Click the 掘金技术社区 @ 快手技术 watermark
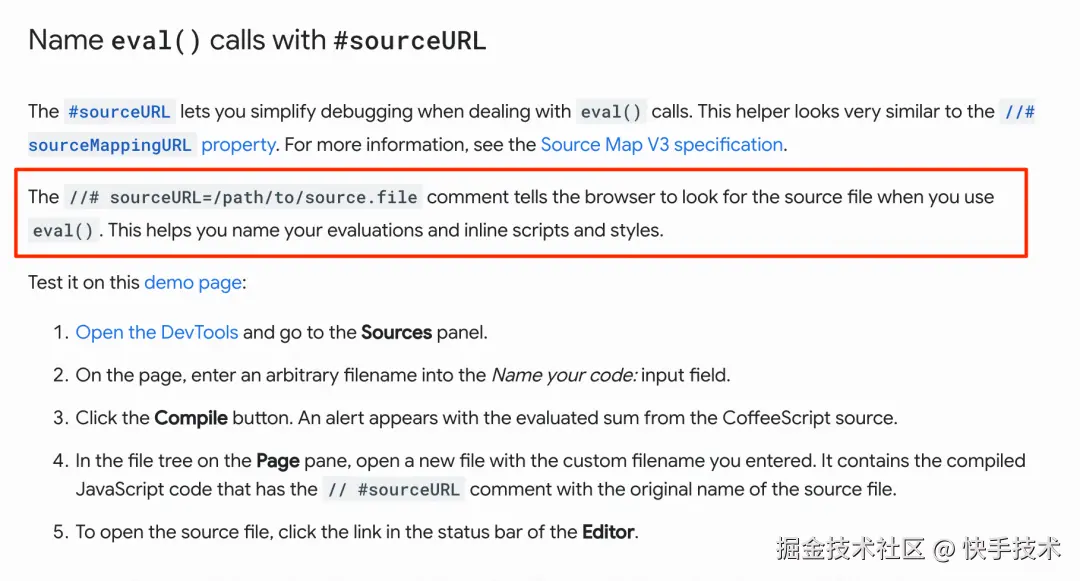This screenshot has height=581, width=1080. click(x=917, y=549)
